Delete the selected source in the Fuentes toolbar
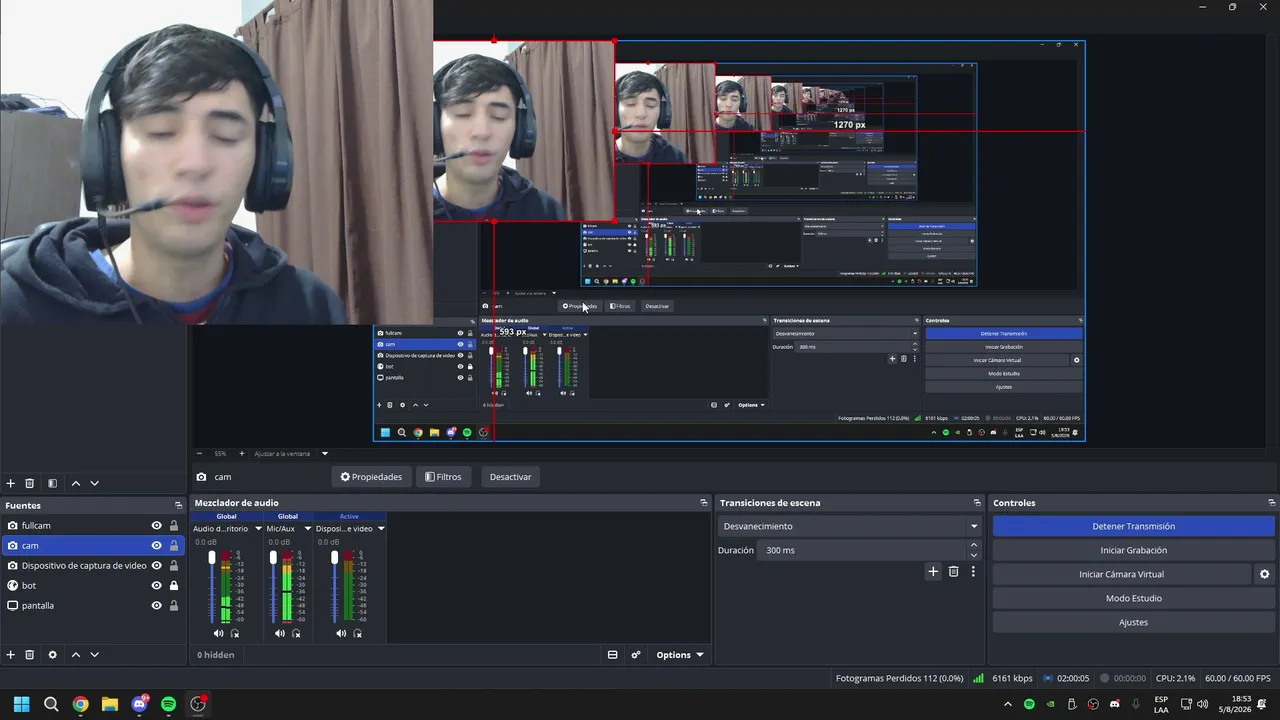The image size is (1280, 720). click(30, 655)
